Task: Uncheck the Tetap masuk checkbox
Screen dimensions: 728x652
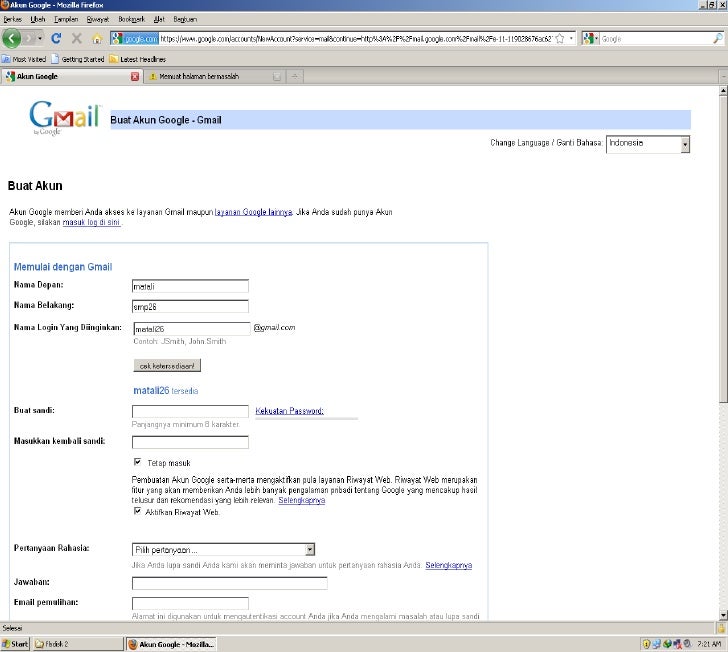Action: [137, 462]
